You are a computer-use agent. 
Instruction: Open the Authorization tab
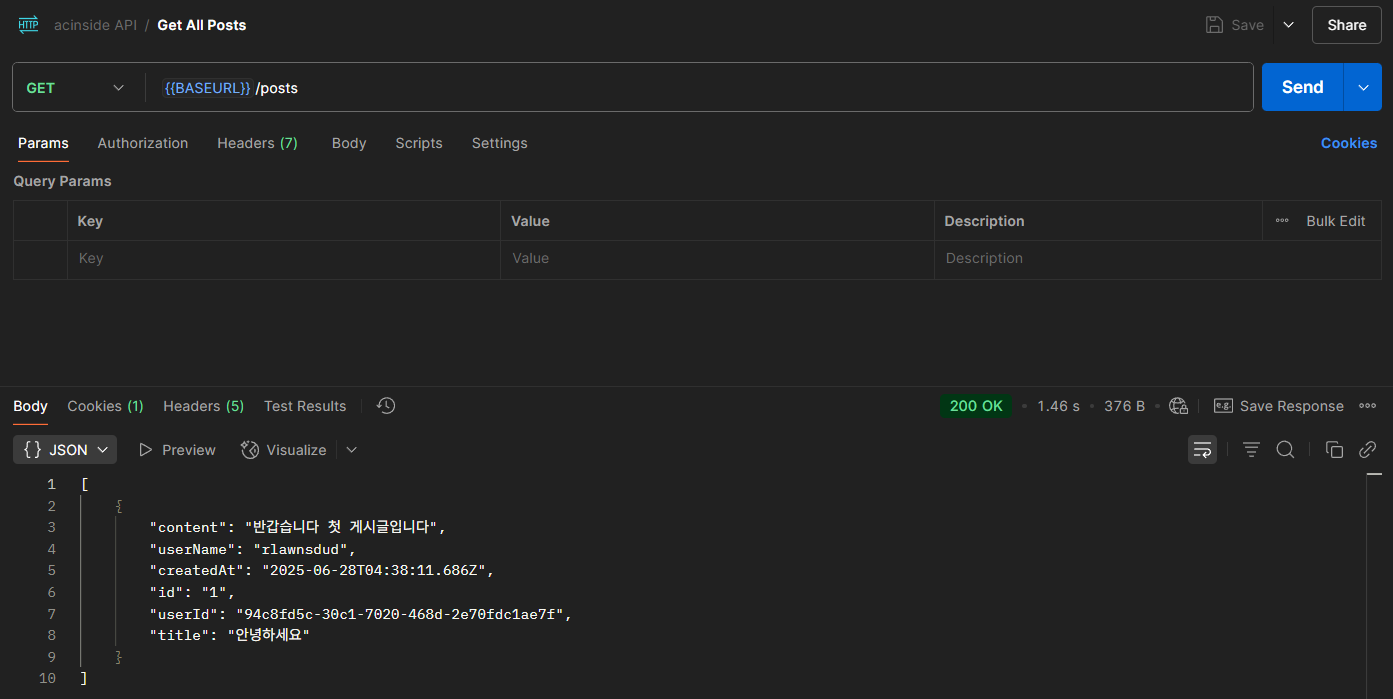point(143,143)
